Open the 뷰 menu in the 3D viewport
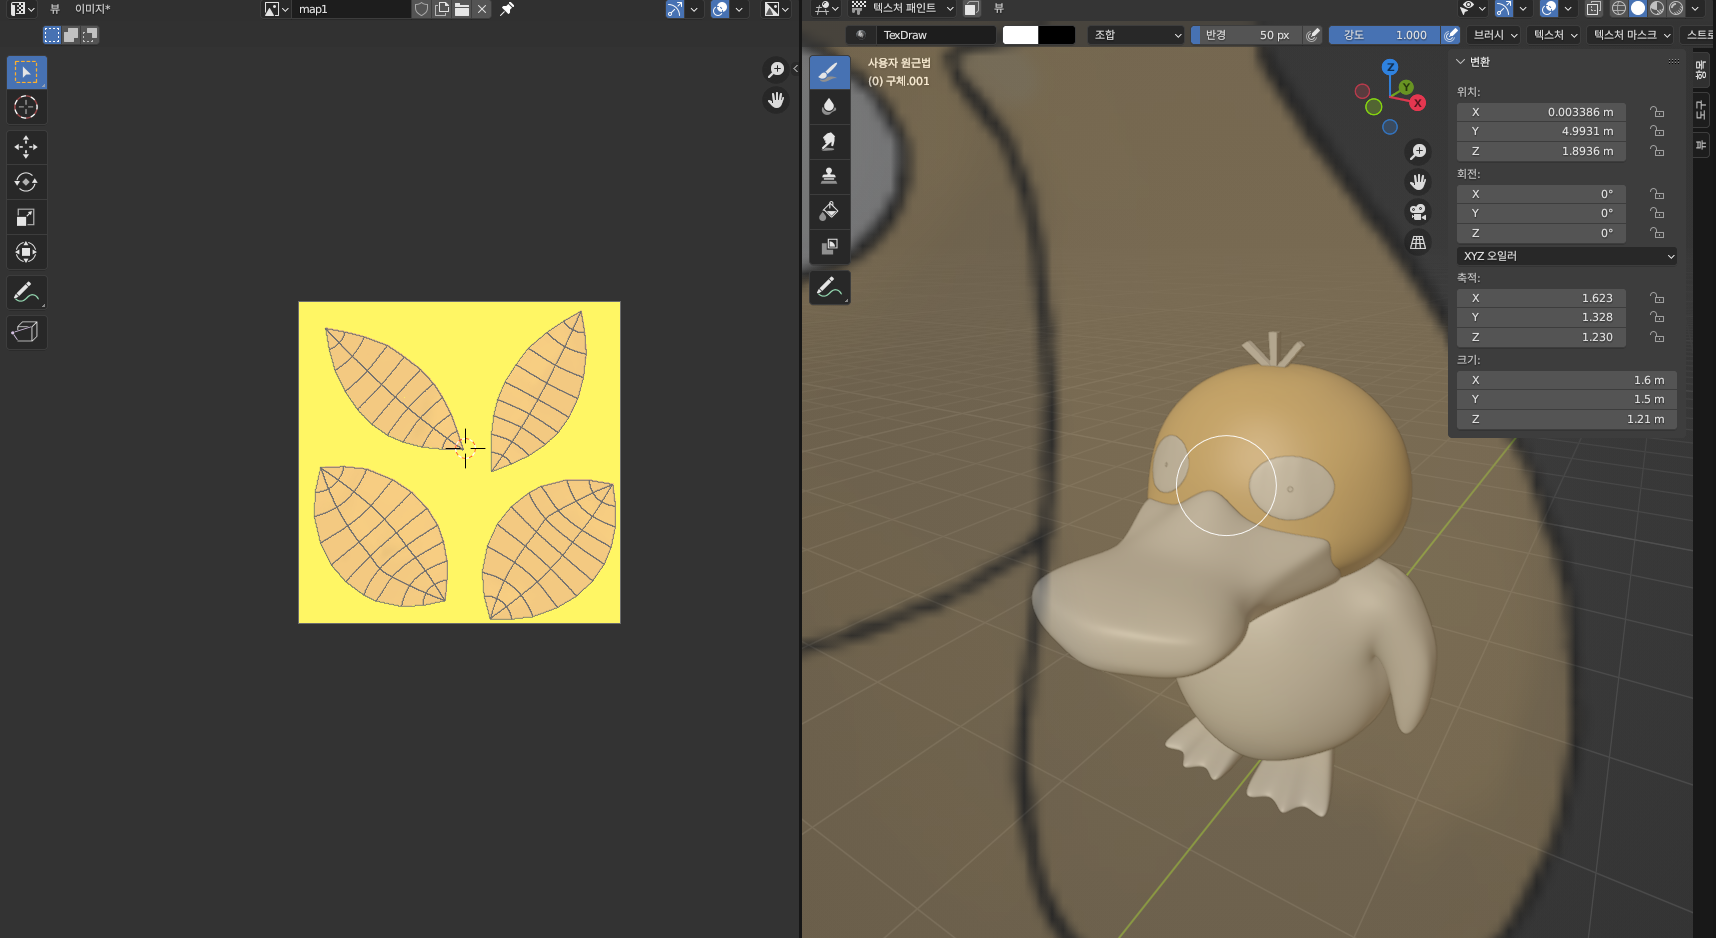The height and width of the screenshot is (938, 1716). pos(999,9)
